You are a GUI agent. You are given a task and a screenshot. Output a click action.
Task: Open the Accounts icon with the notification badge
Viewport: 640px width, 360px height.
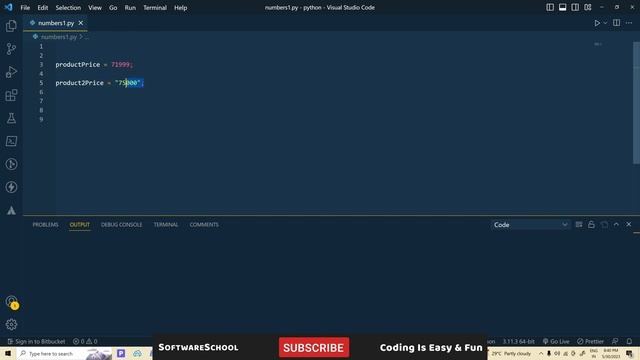click(12, 302)
